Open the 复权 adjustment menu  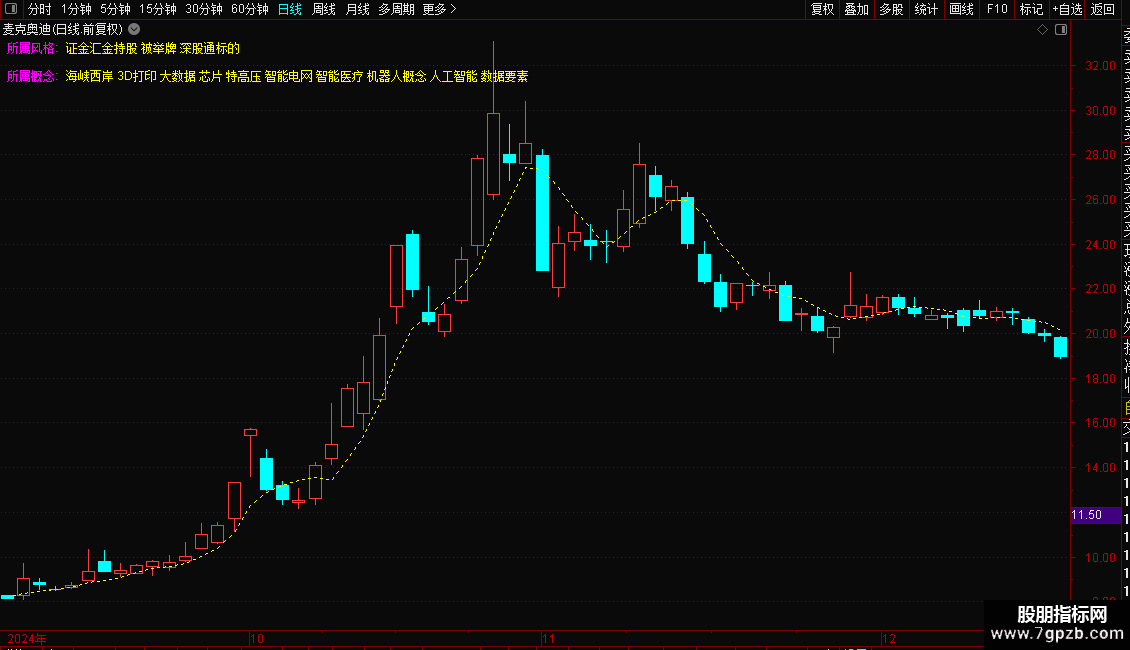coord(822,9)
